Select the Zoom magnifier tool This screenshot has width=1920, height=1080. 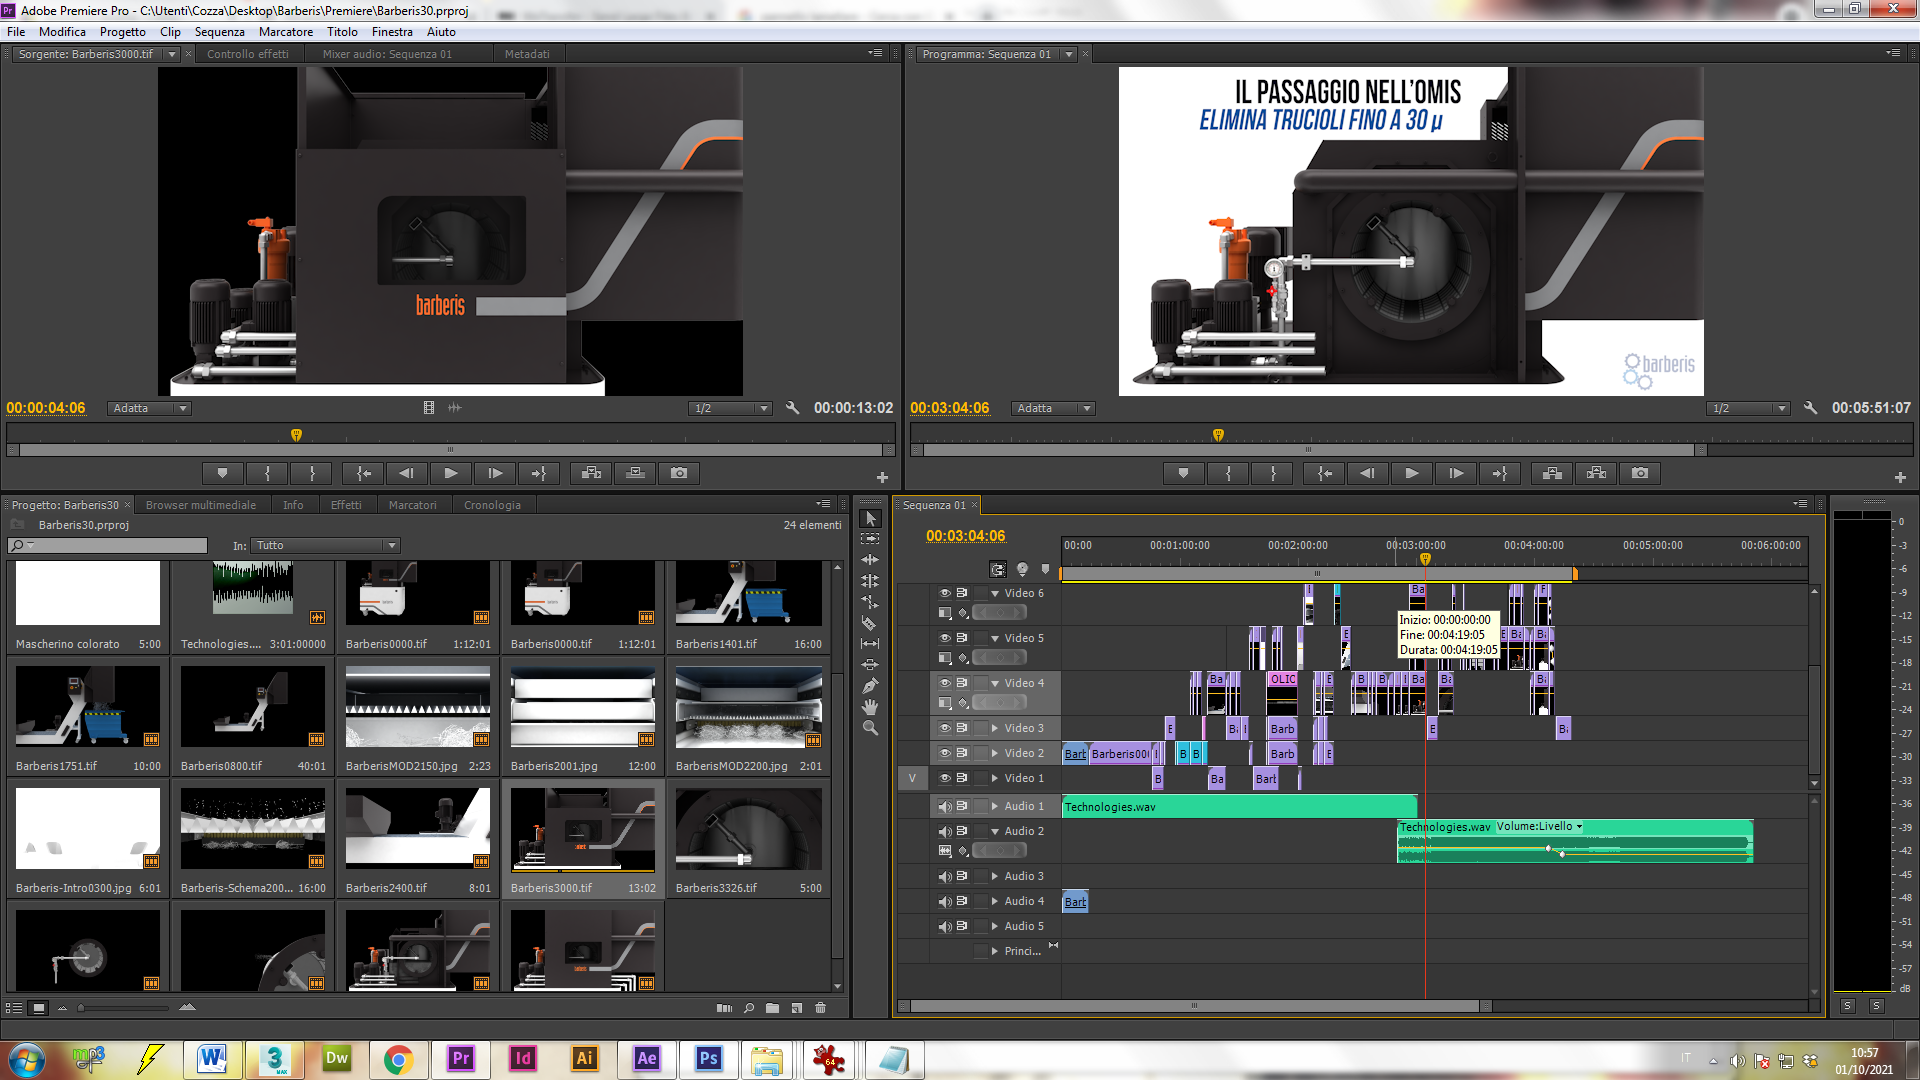[x=870, y=728]
